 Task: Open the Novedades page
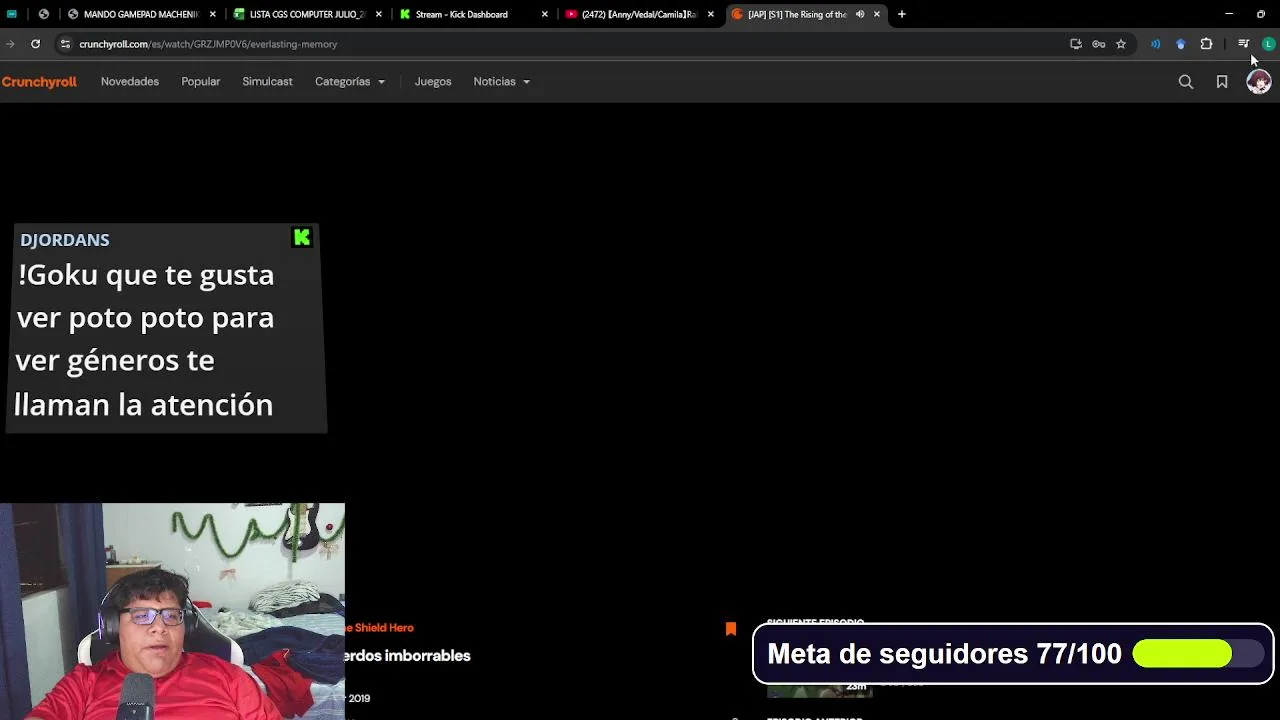coord(130,82)
